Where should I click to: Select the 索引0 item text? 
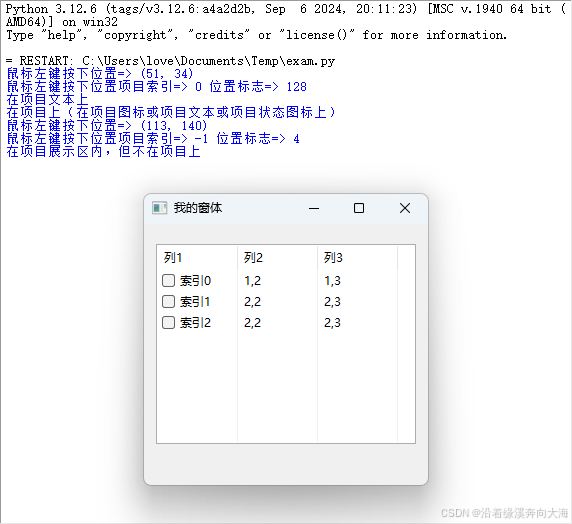(x=195, y=281)
